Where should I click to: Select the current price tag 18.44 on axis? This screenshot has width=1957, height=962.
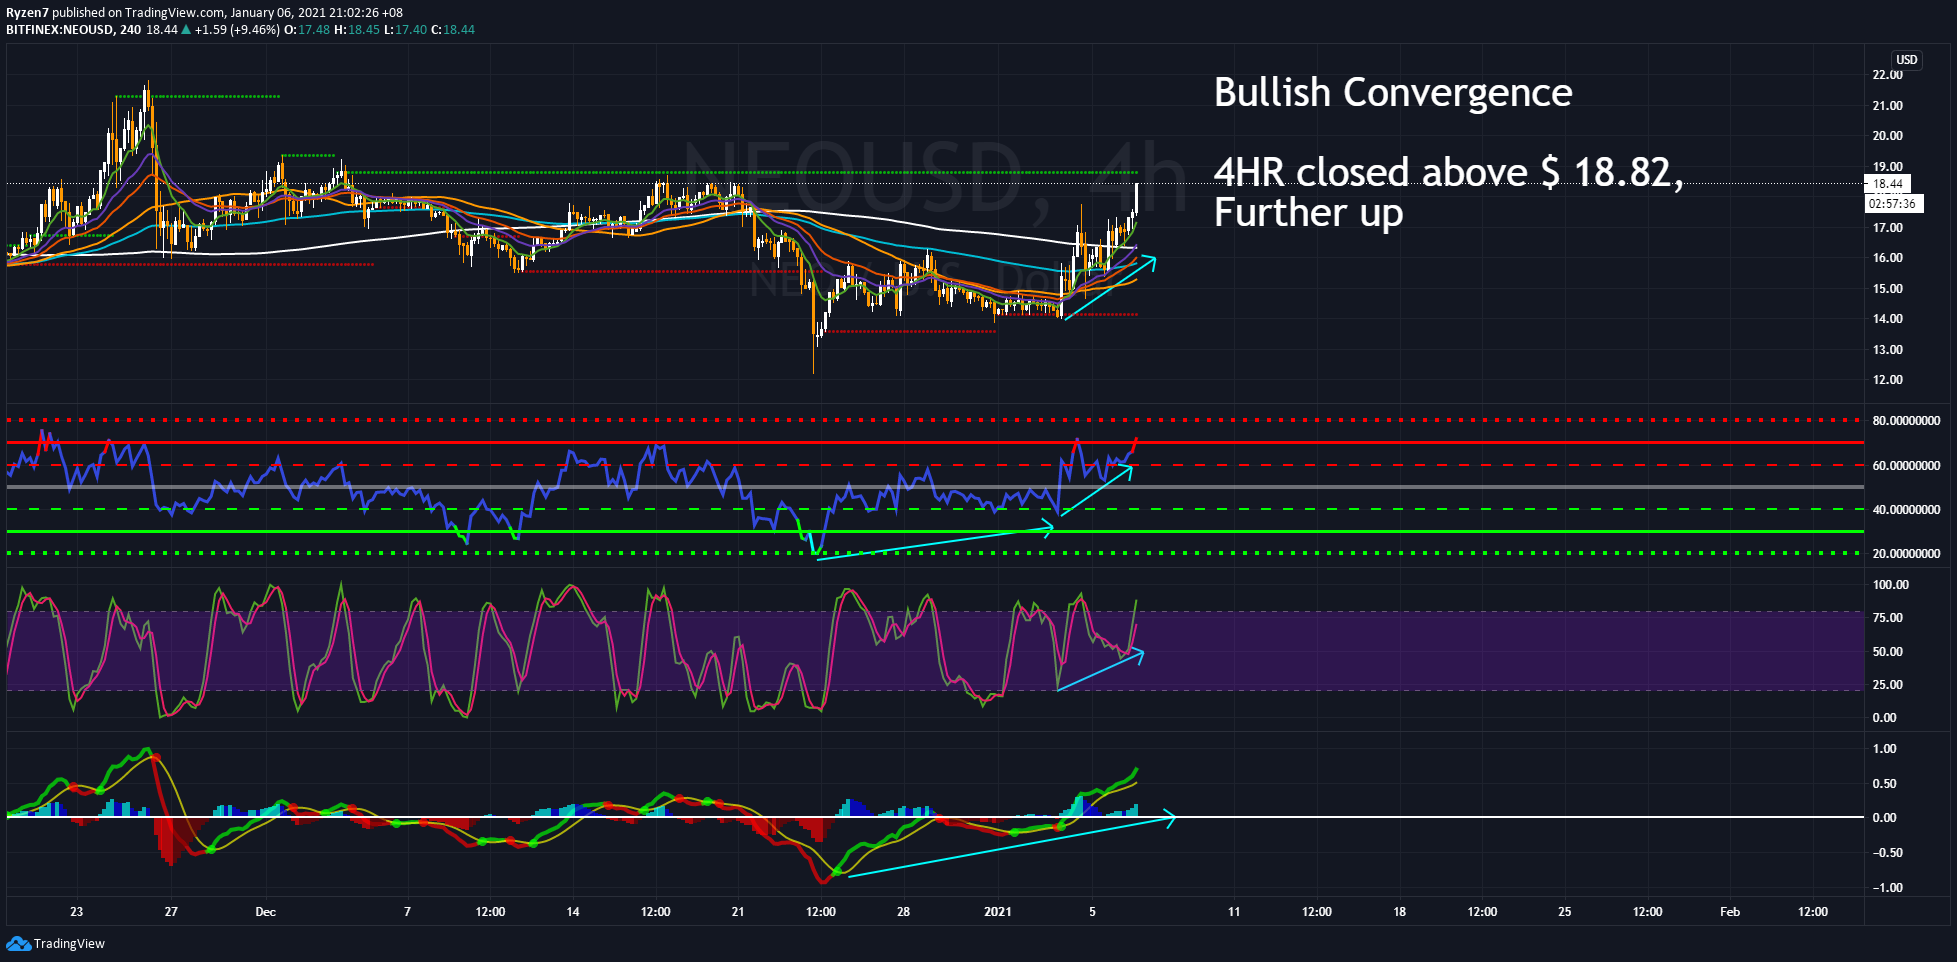coord(1887,184)
